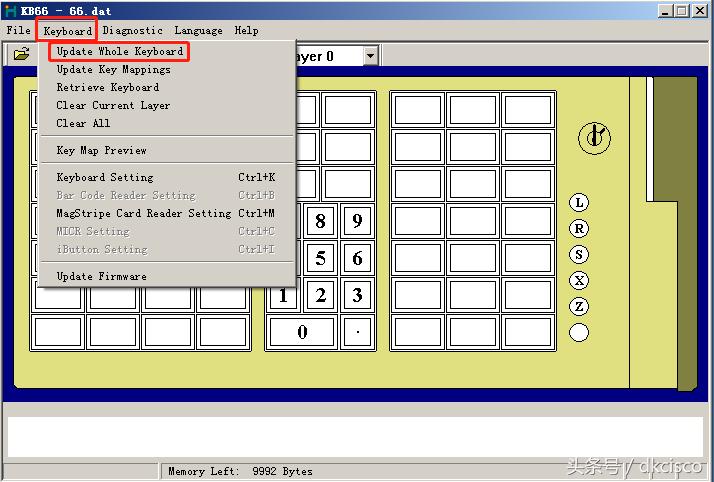Select the Z key position circle
714x482 pixels.
pos(579,307)
